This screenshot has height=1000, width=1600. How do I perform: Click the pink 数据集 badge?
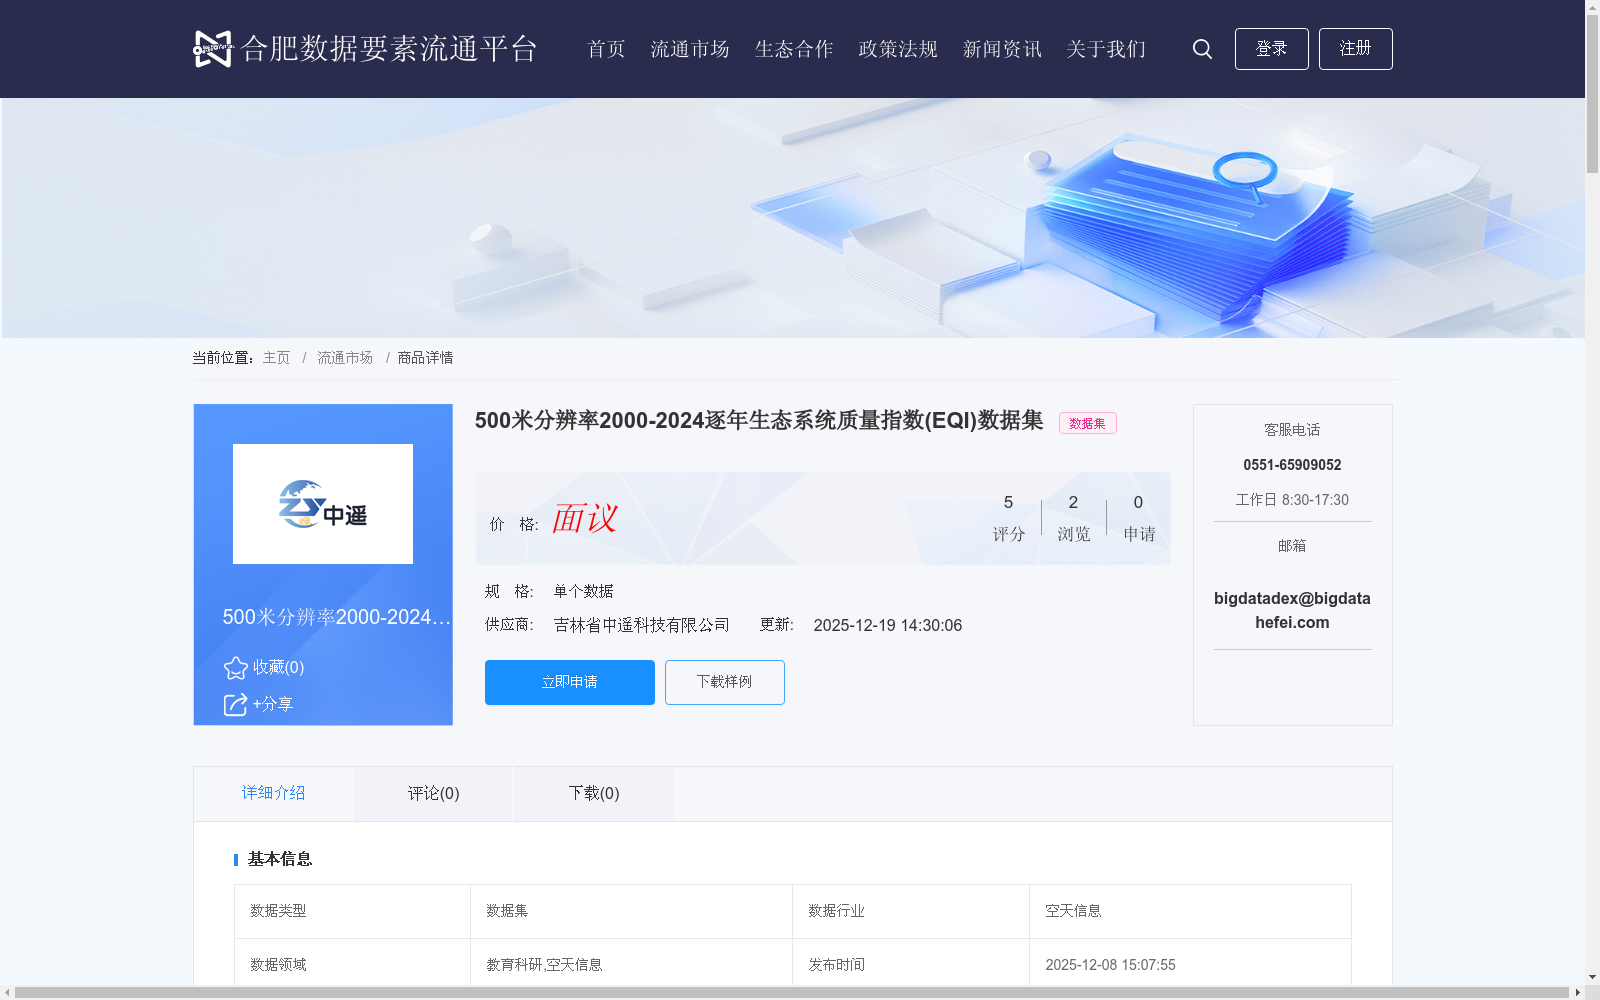point(1087,422)
